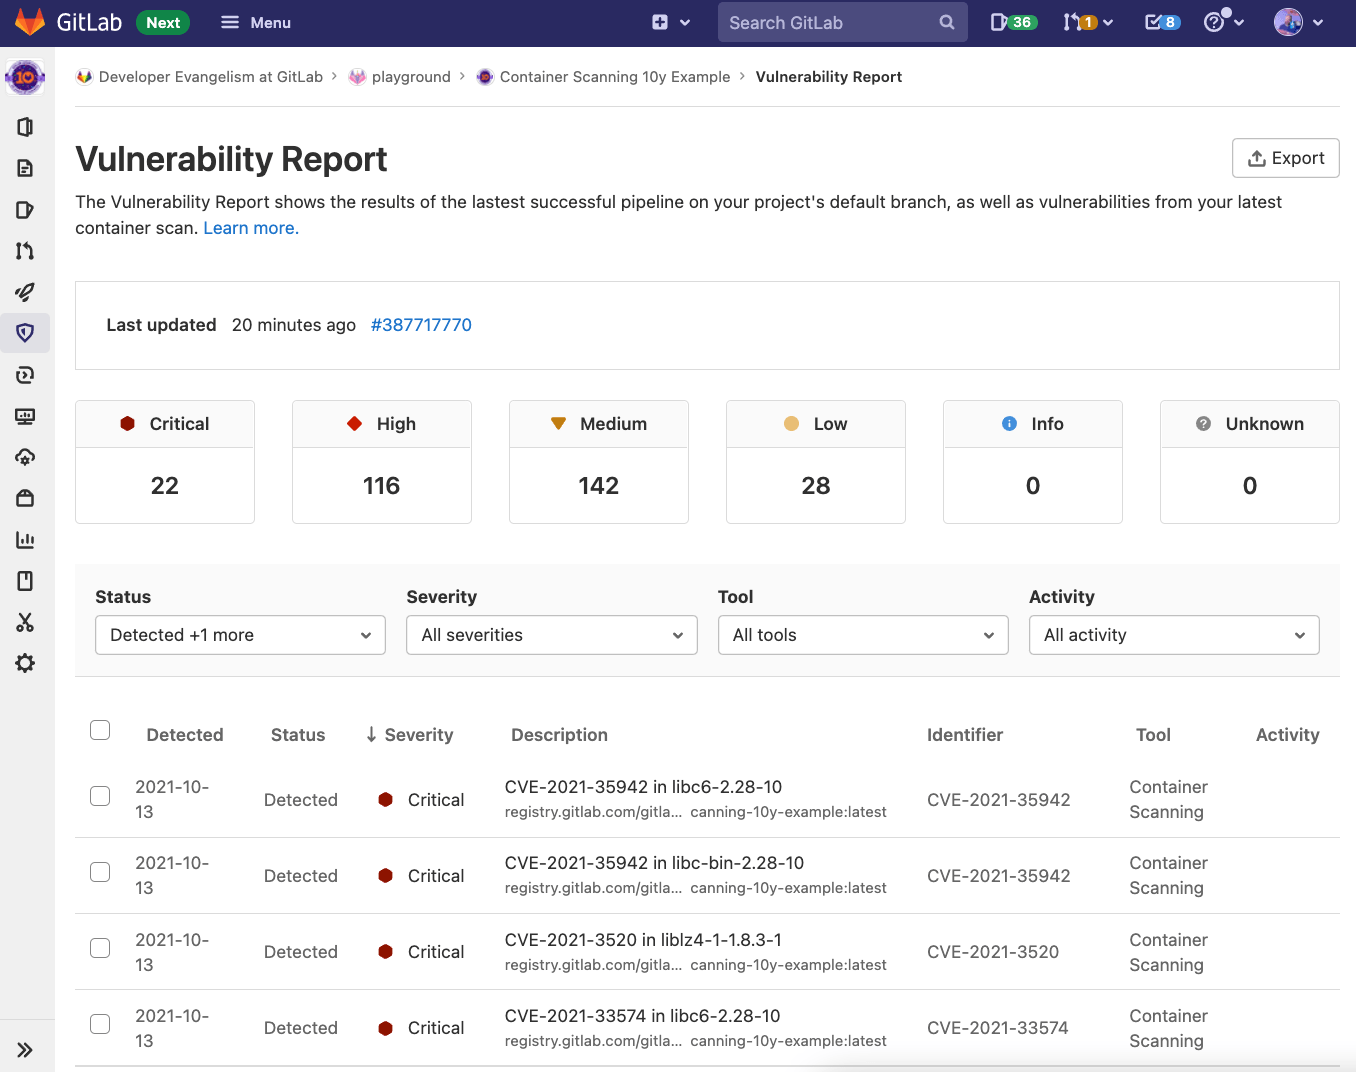The image size is (1356, 1072).
Task: Expand the Tool filter showing All tools
Action: click(x=862, y=635)
